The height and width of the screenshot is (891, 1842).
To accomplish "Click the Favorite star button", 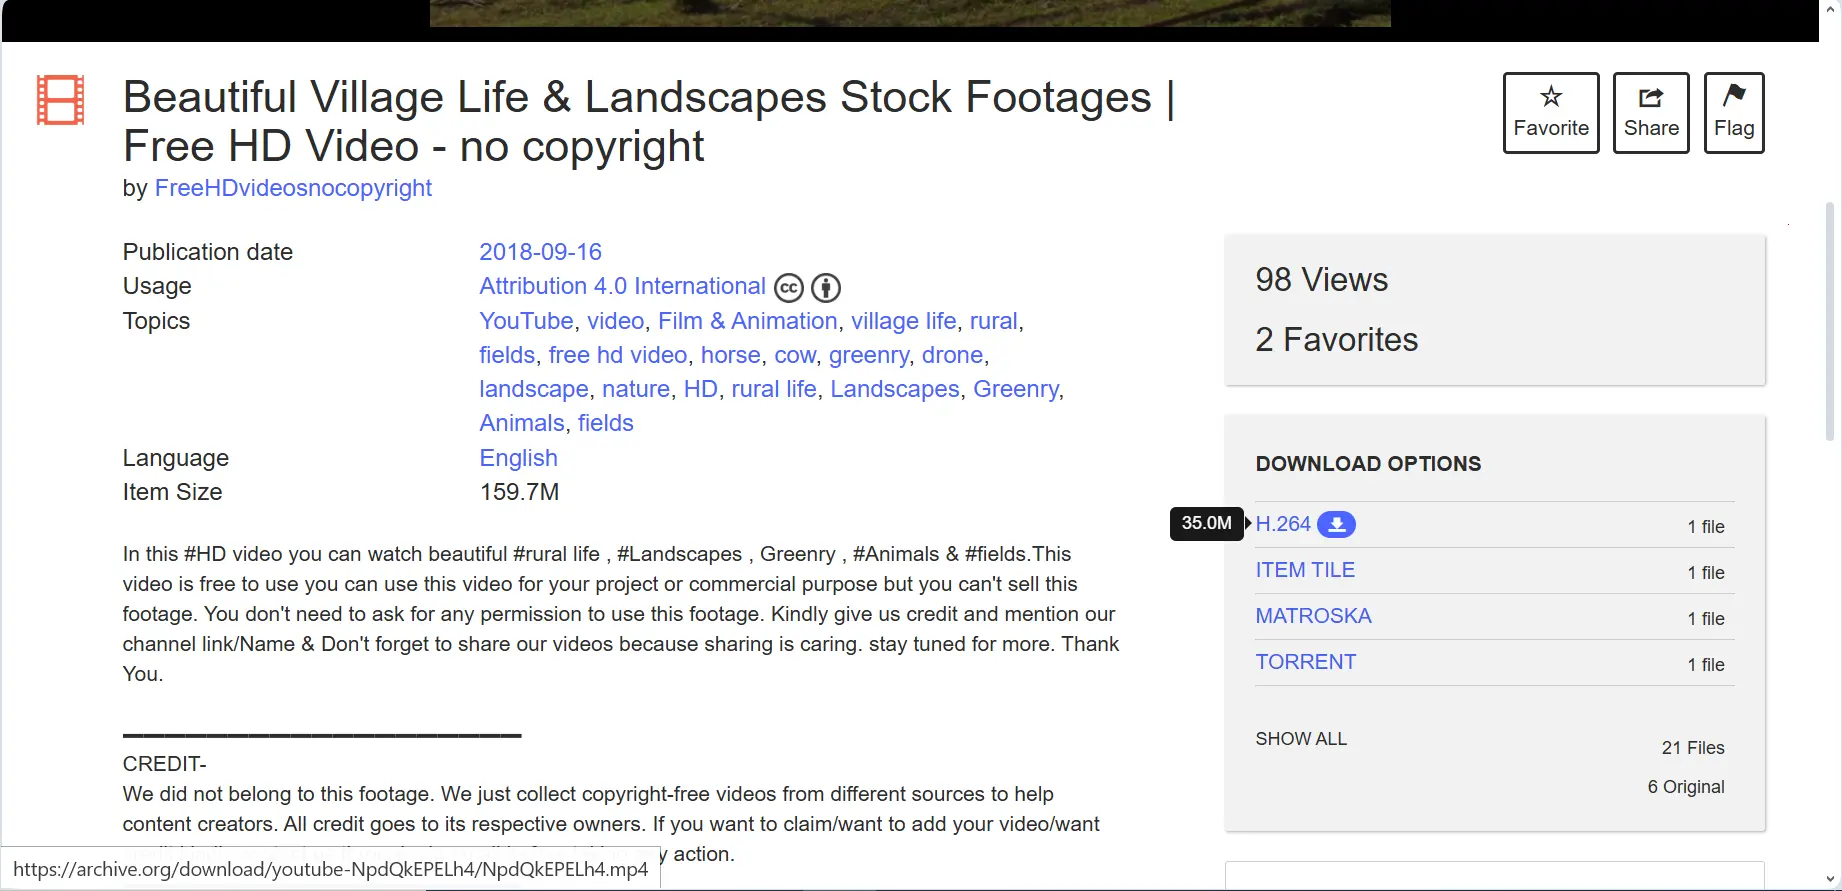I will click(x=1551, y=113).
